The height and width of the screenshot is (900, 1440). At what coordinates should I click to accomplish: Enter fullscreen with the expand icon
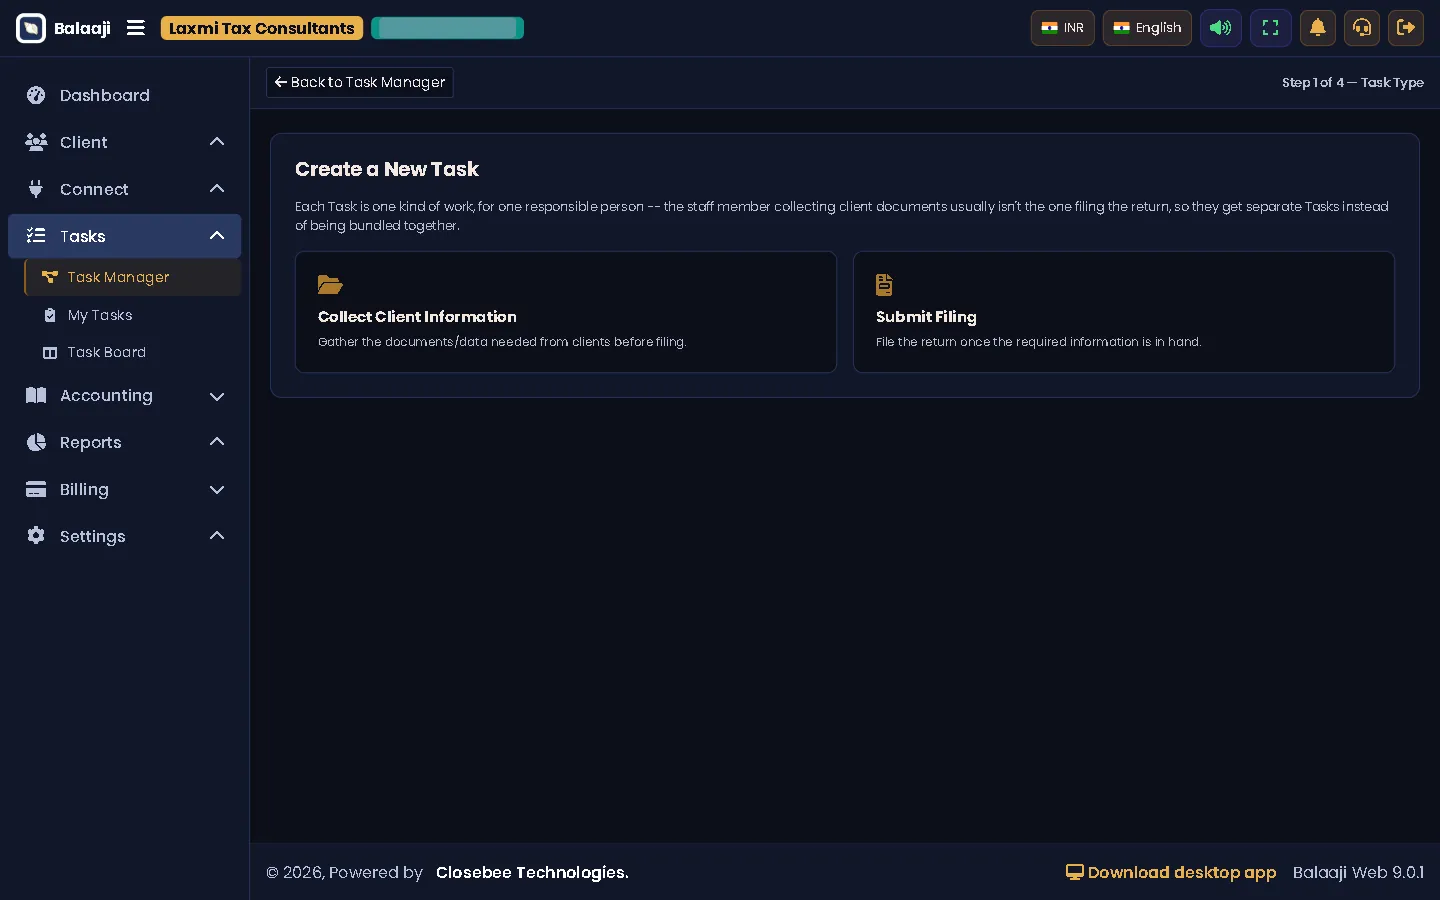click(1271, 28)
